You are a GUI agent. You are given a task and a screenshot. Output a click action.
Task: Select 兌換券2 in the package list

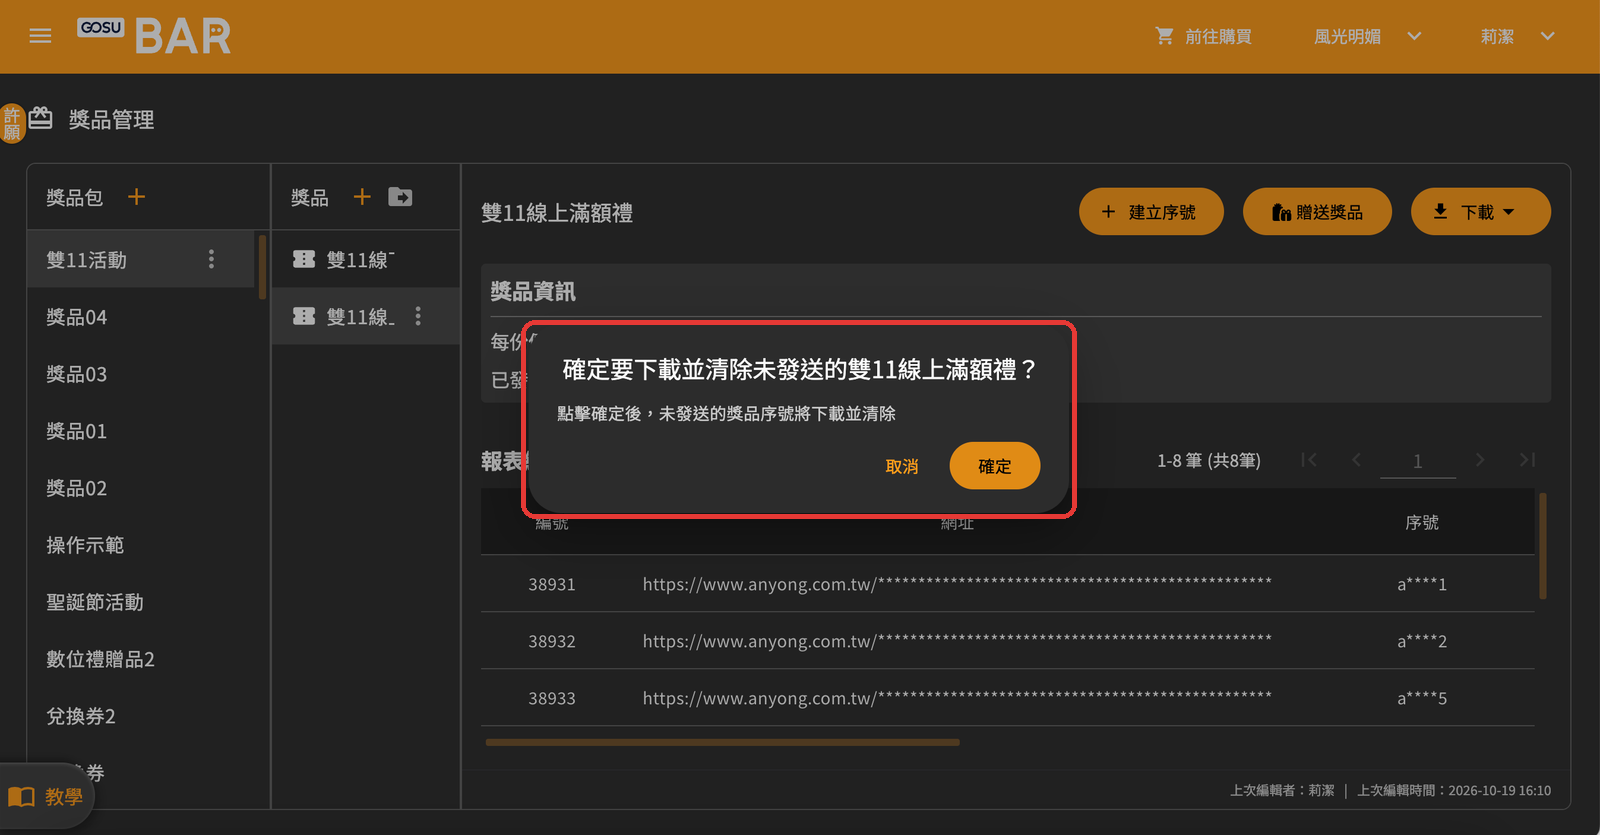click(141, 716)
